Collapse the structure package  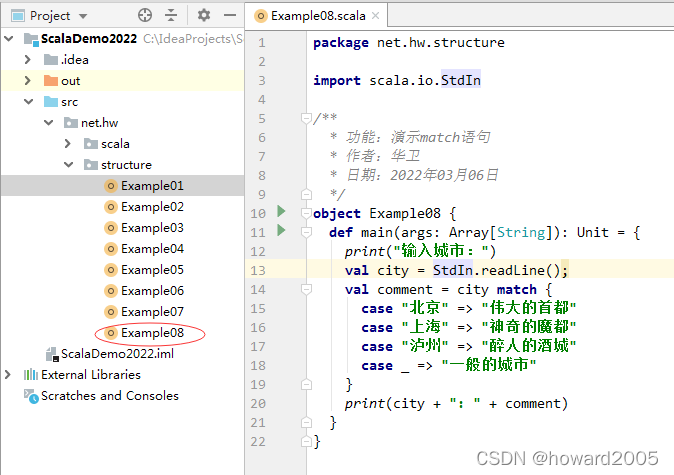tap(68, 165)
